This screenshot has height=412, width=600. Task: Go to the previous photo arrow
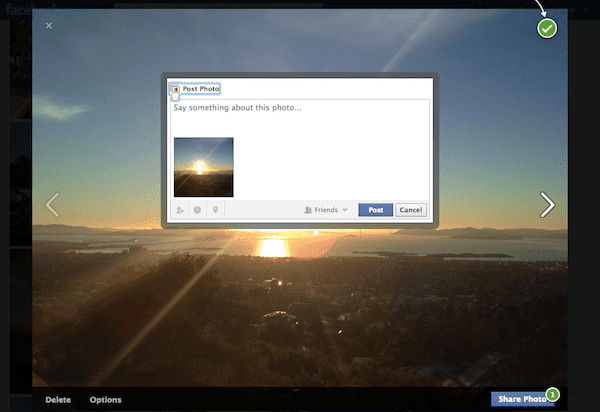pos(52,205)
